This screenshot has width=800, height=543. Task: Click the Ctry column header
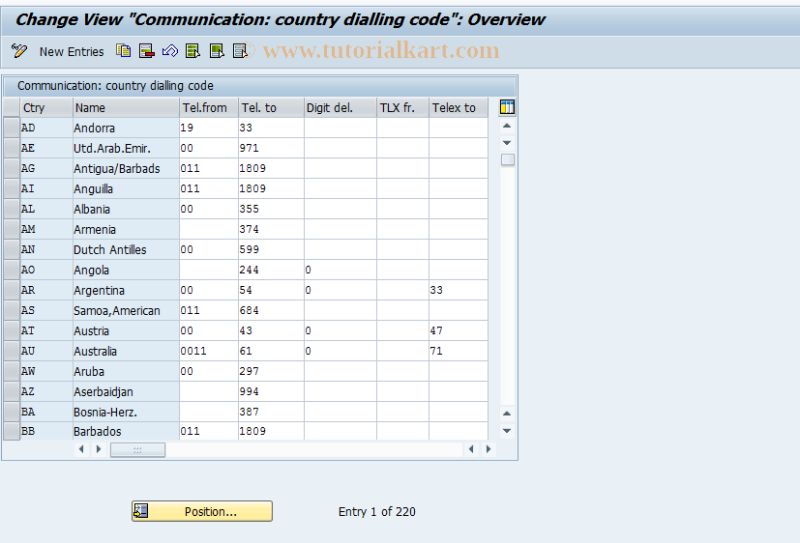click(46, 108)
